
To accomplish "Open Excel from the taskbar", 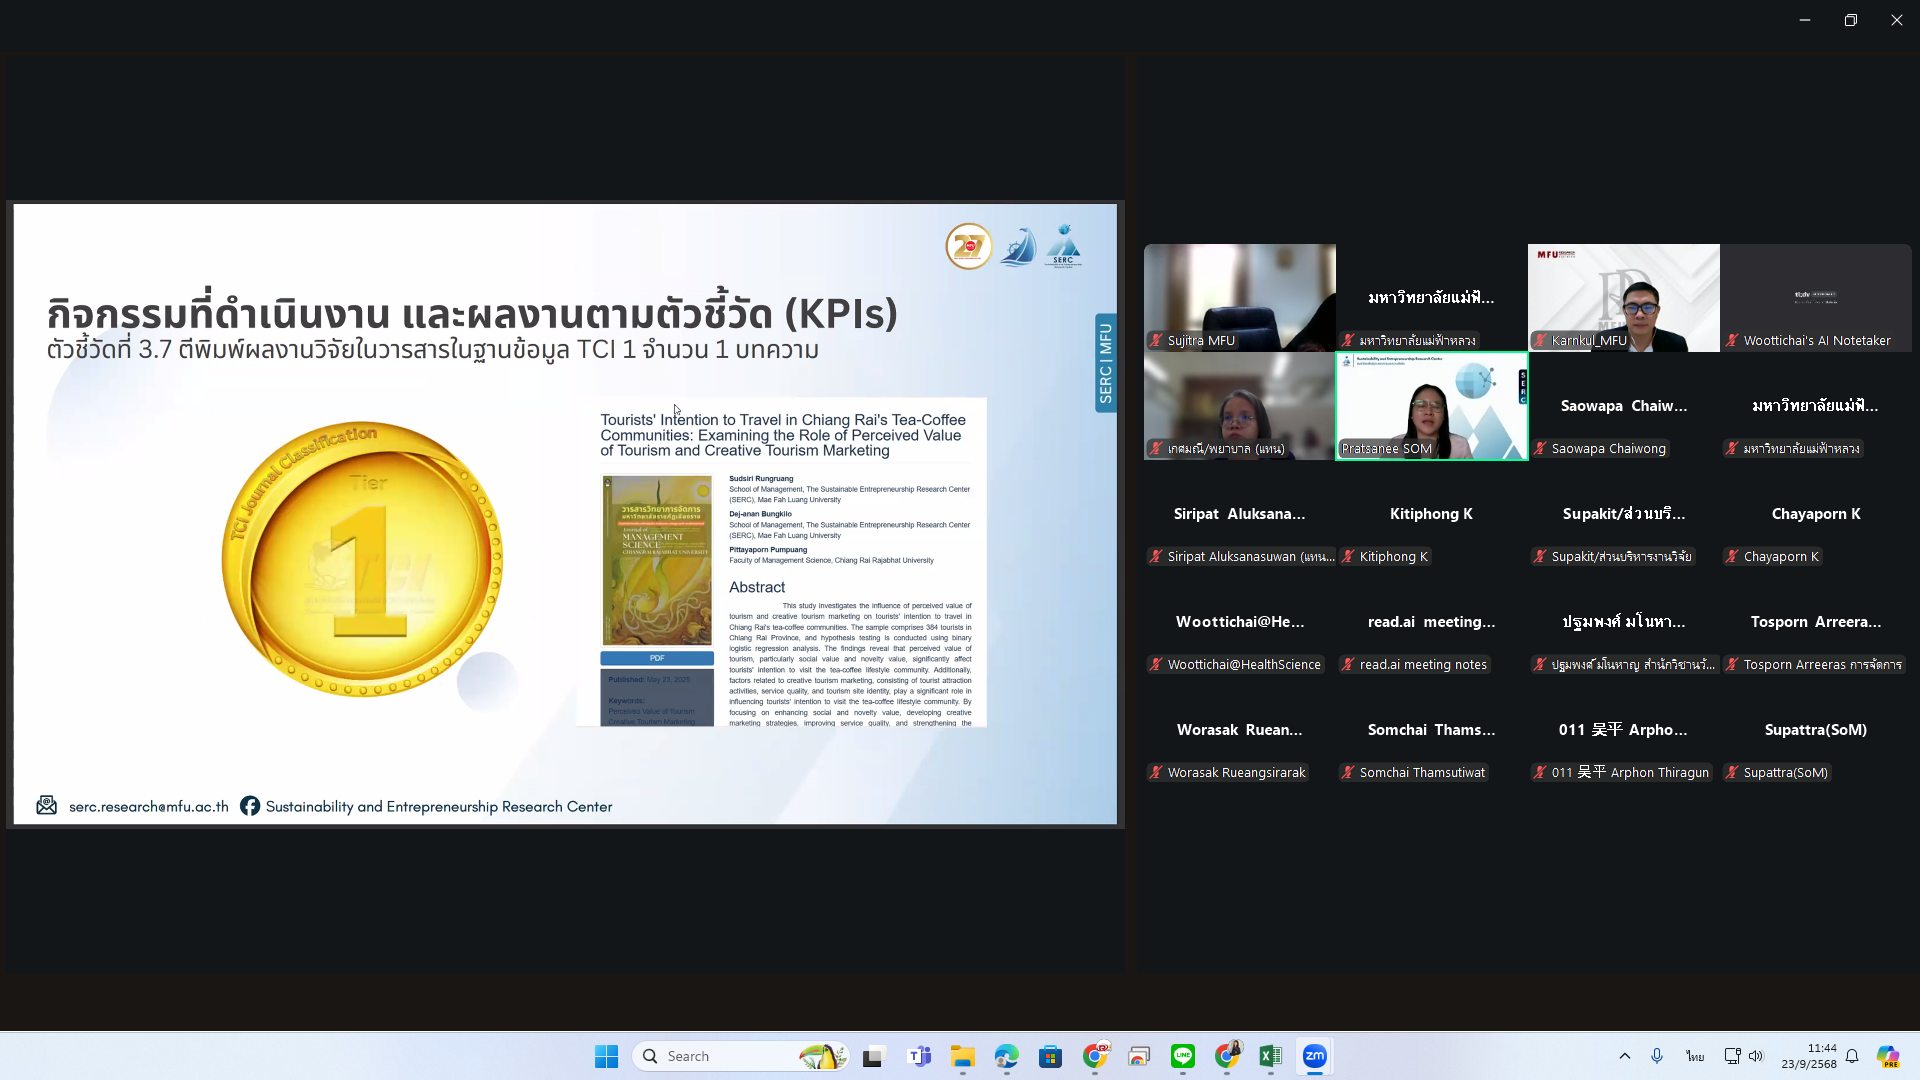I will click(x=1270, y=1056).
